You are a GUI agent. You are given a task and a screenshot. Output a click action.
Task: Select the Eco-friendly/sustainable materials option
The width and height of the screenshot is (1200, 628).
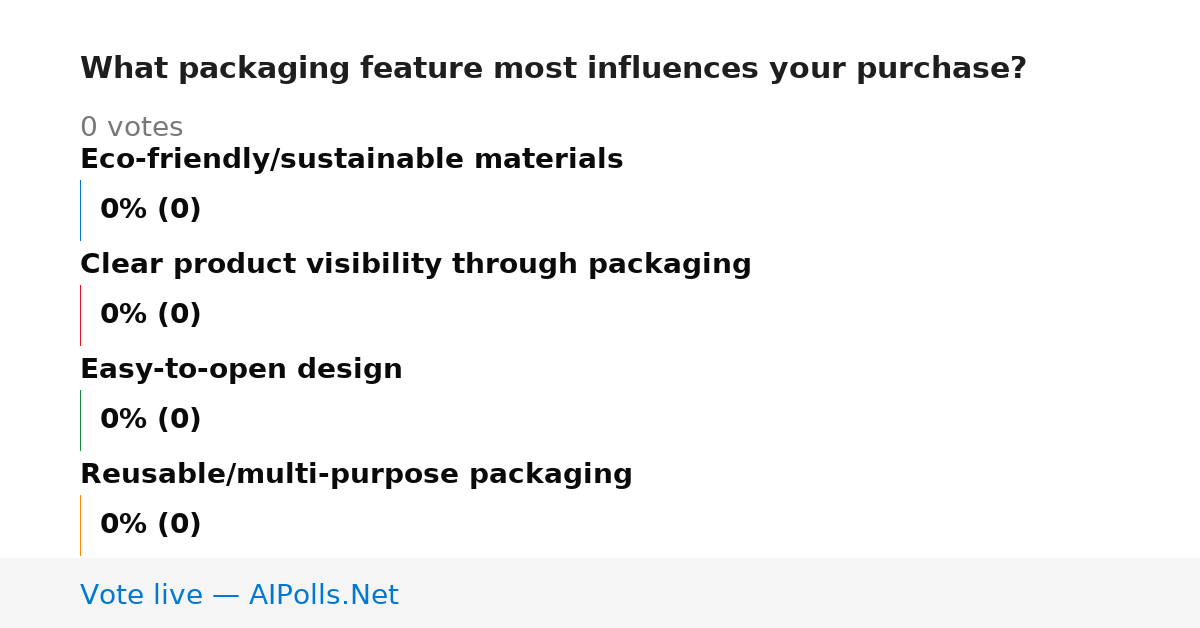(x=351, y=160)
